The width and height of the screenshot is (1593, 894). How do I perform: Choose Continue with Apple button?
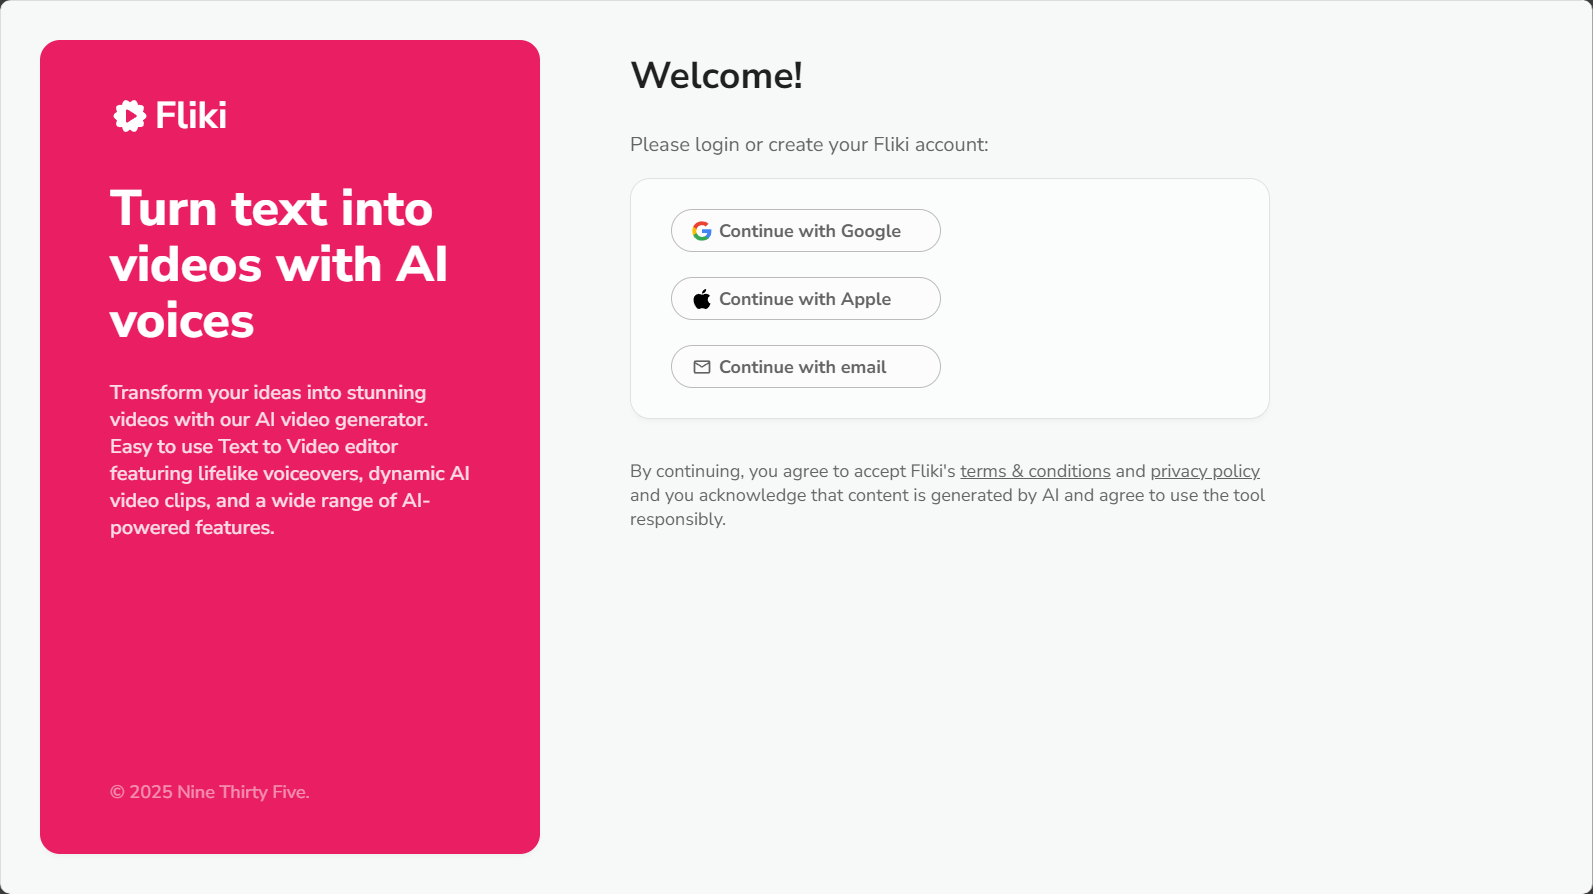(x=806, y=299)
